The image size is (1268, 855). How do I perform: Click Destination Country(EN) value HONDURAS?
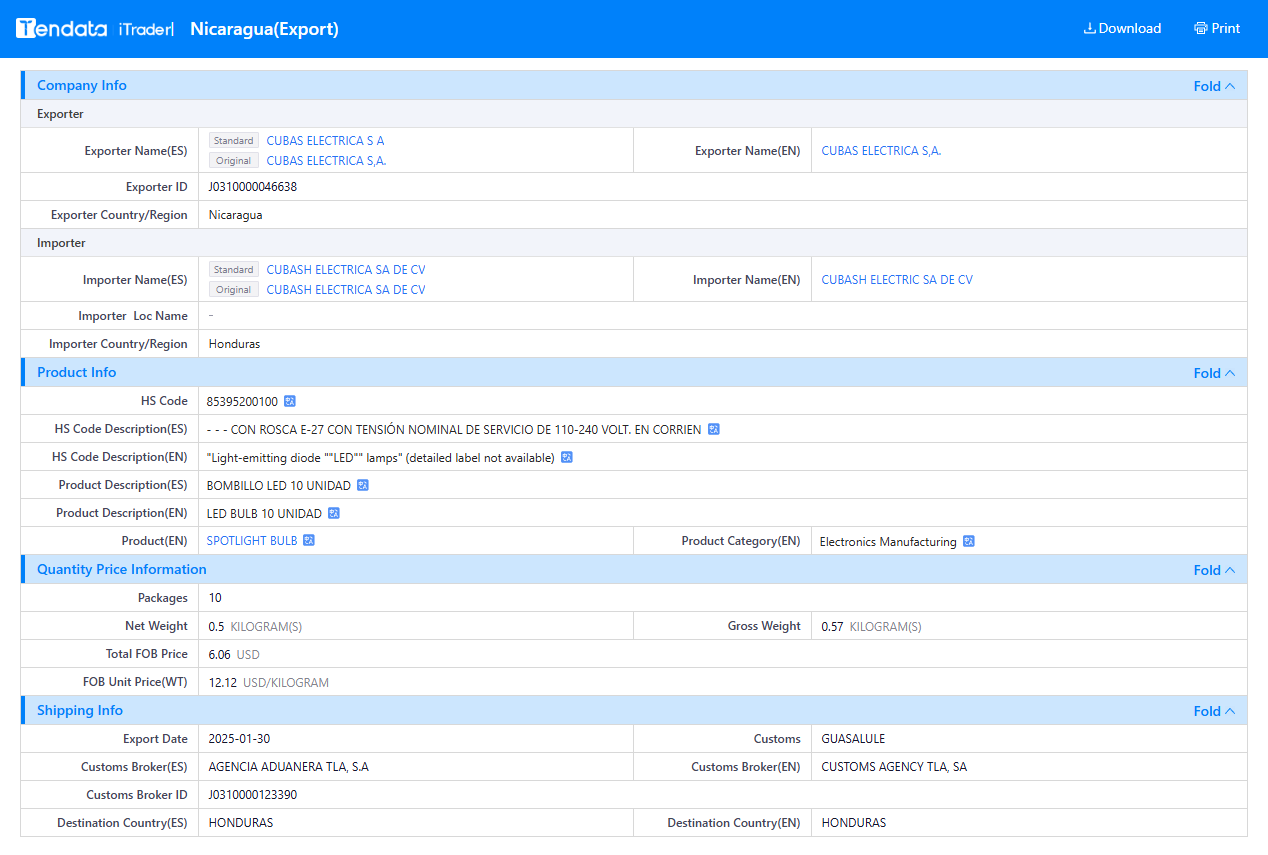854,823
